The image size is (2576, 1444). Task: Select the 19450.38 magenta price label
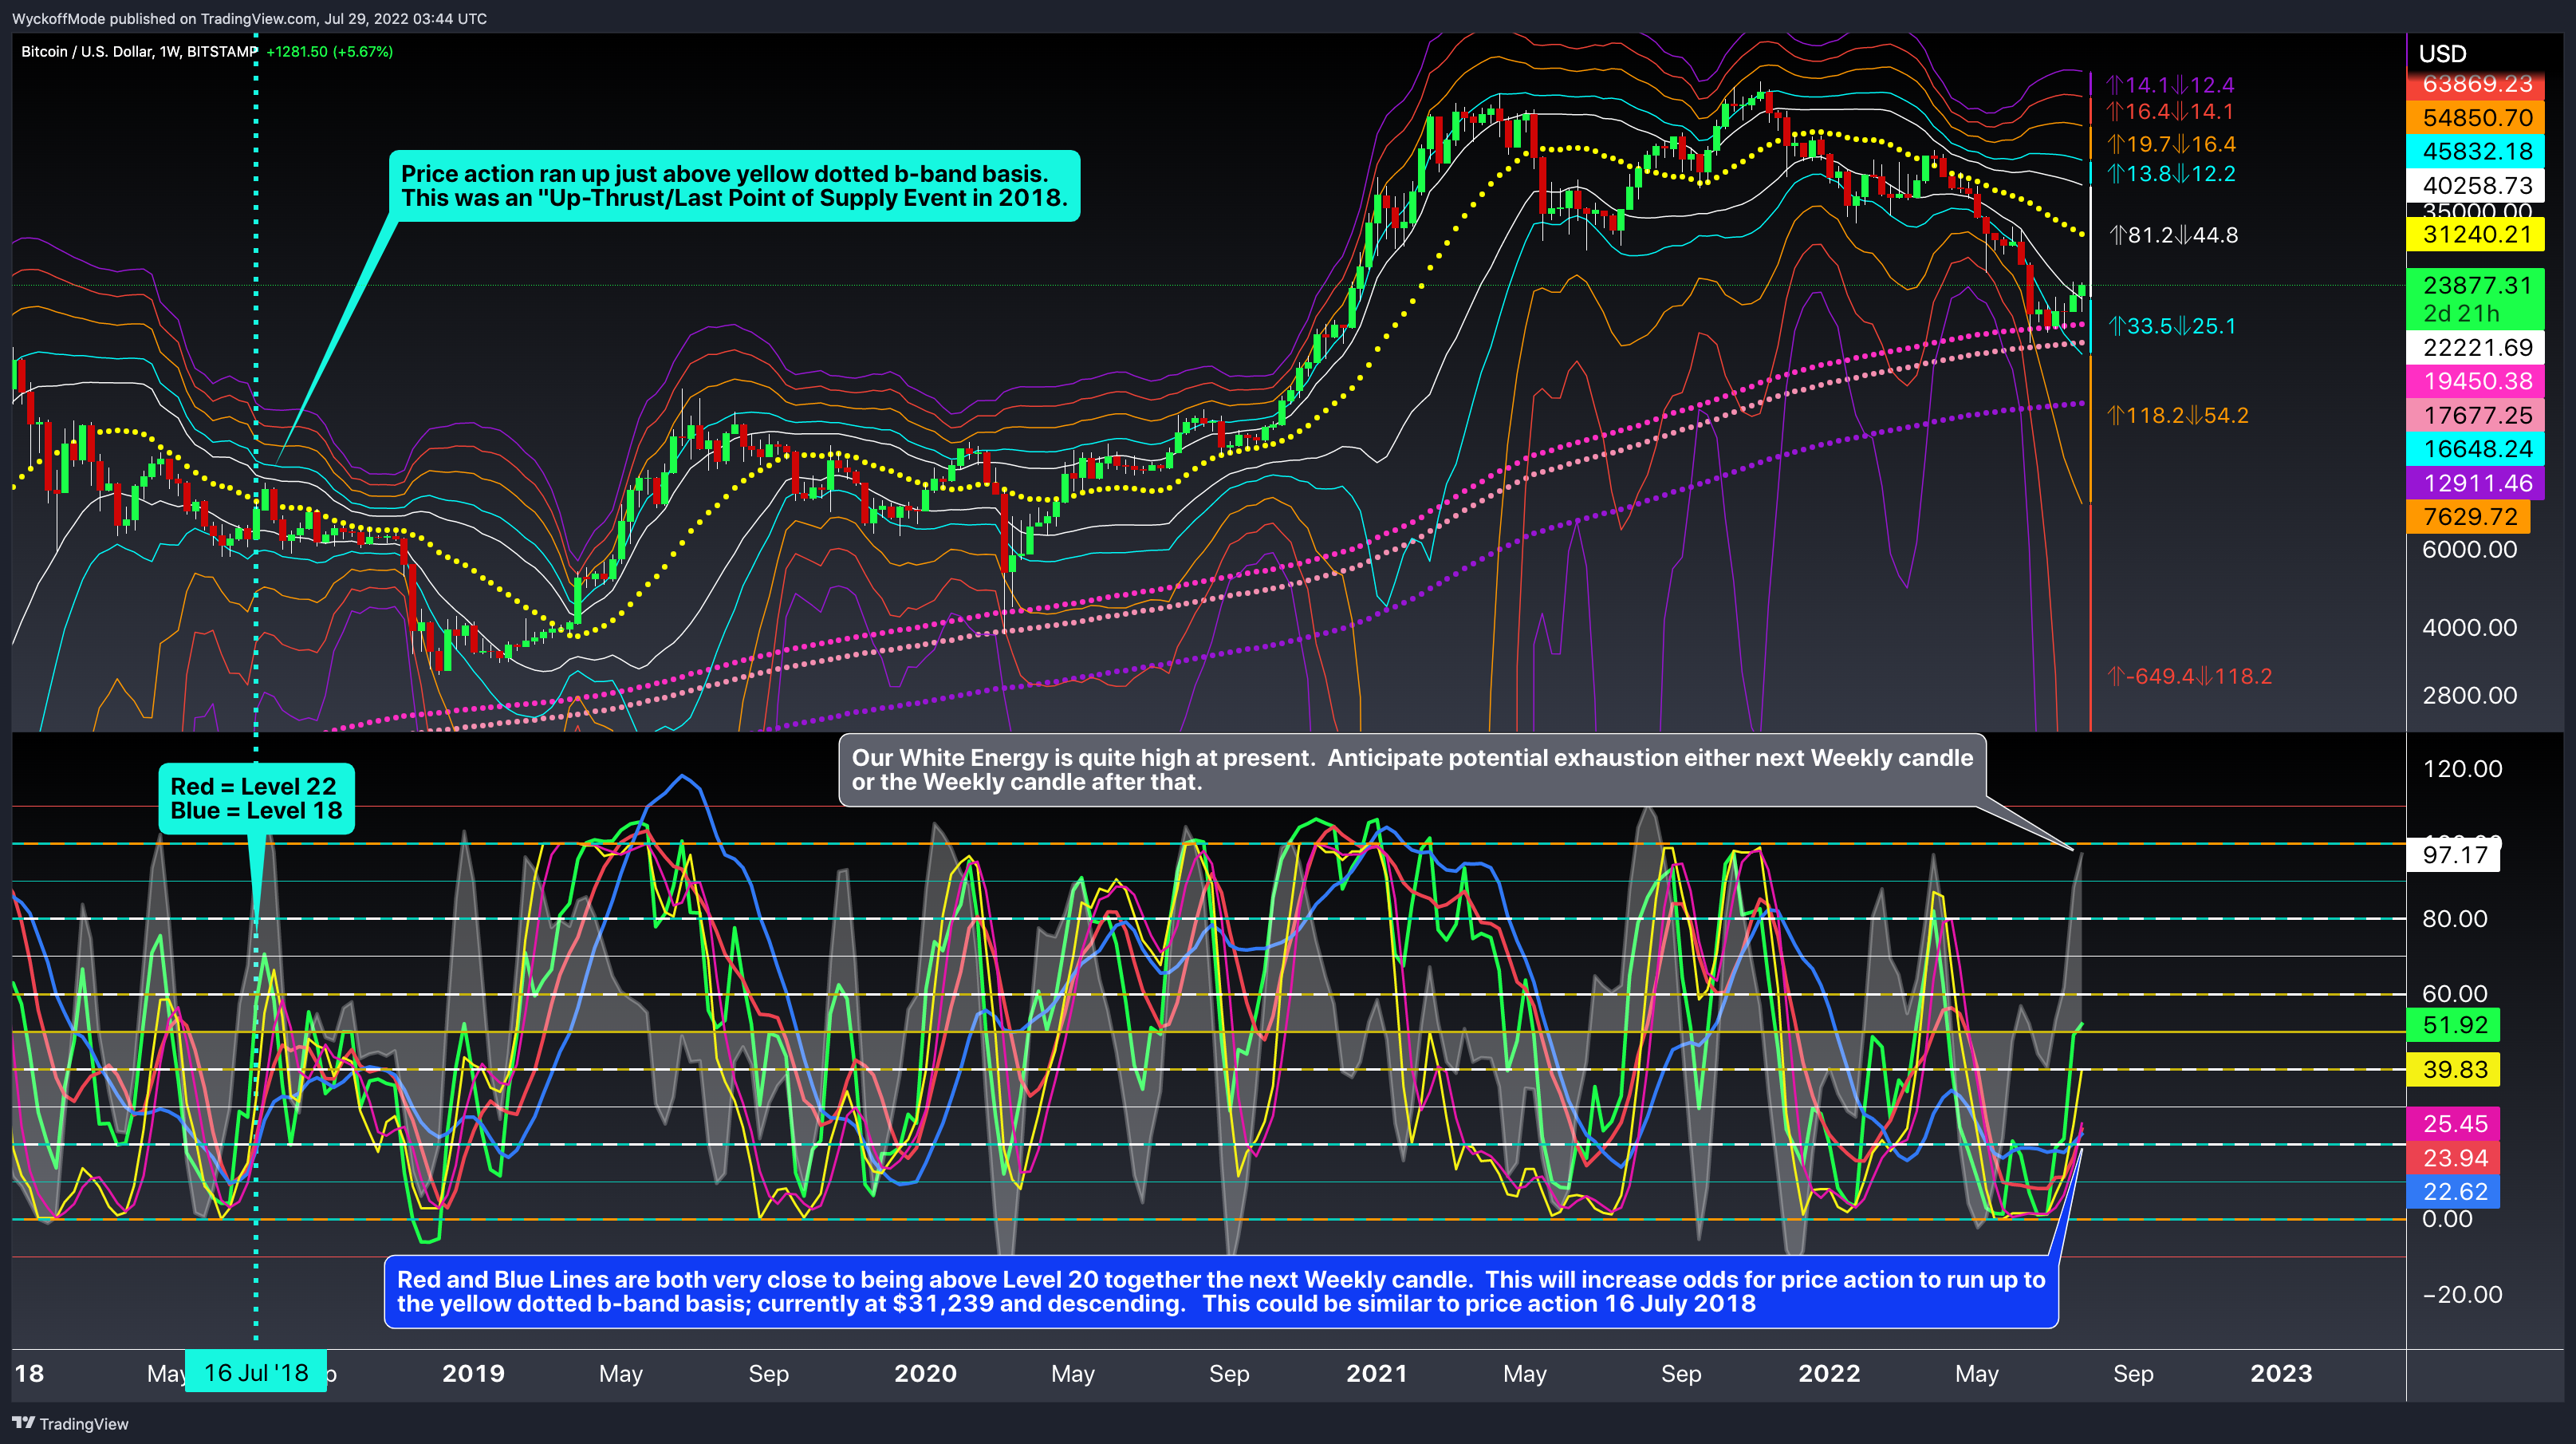coord(2475,382)
